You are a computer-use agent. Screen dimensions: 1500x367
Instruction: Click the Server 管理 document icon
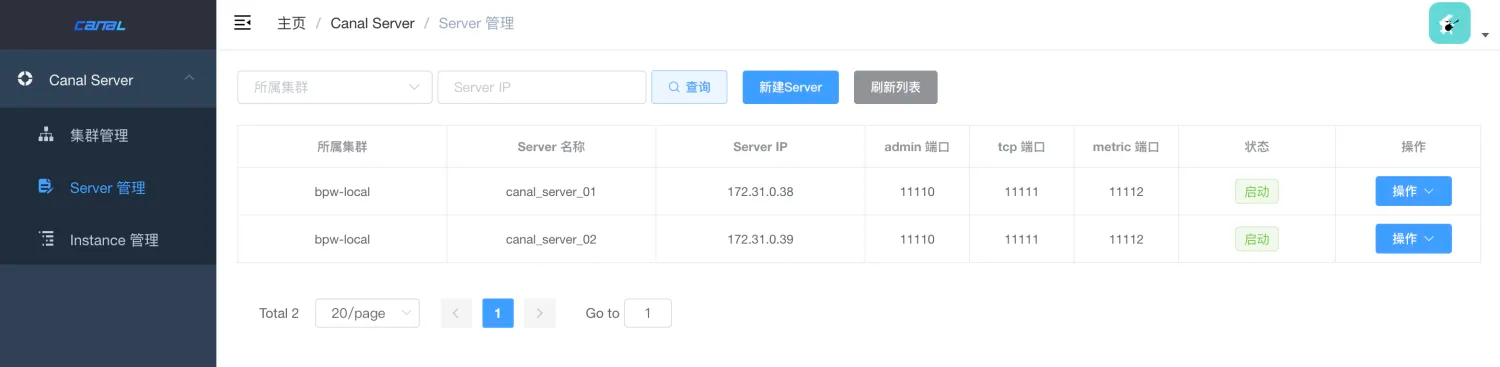[45, 187]
